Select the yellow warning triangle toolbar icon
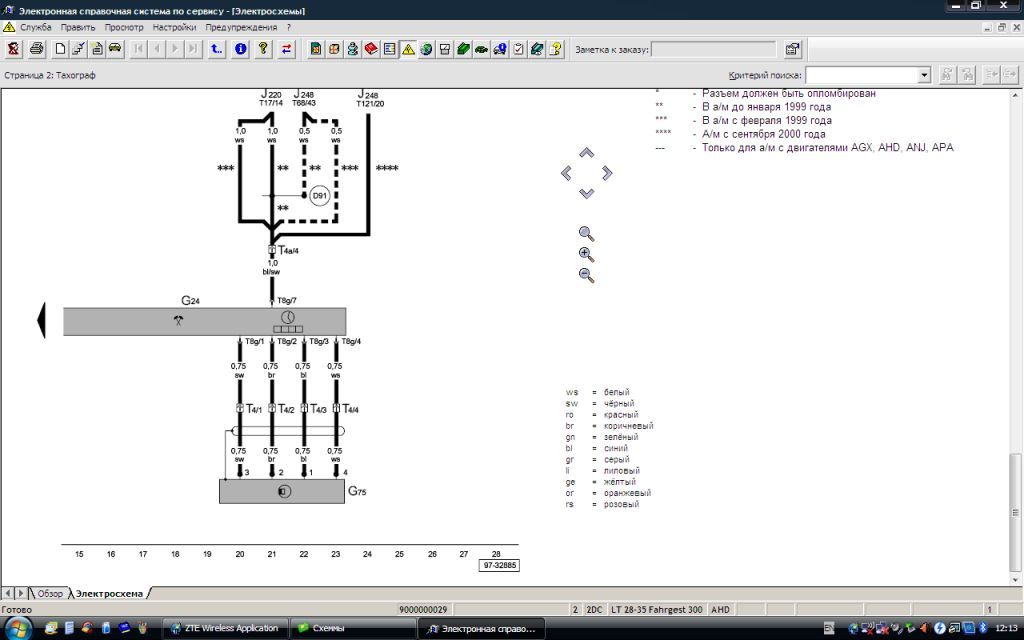The image size is (1024, 640). 408,49
